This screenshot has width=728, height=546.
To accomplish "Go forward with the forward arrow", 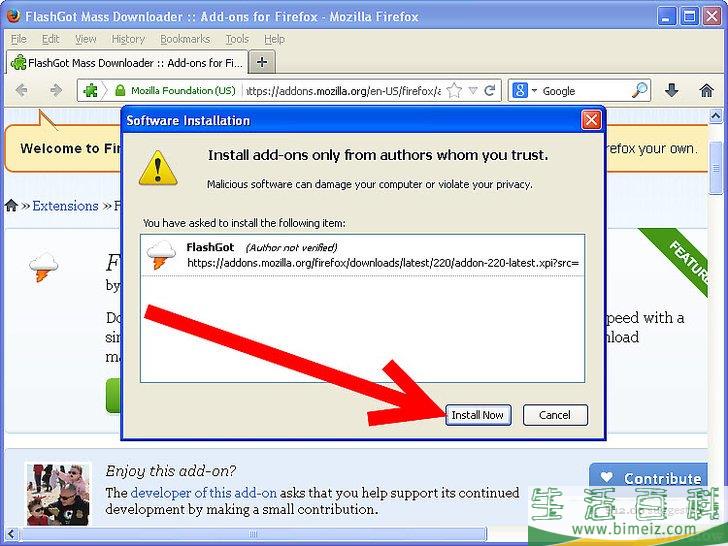I will click(56, 90).
